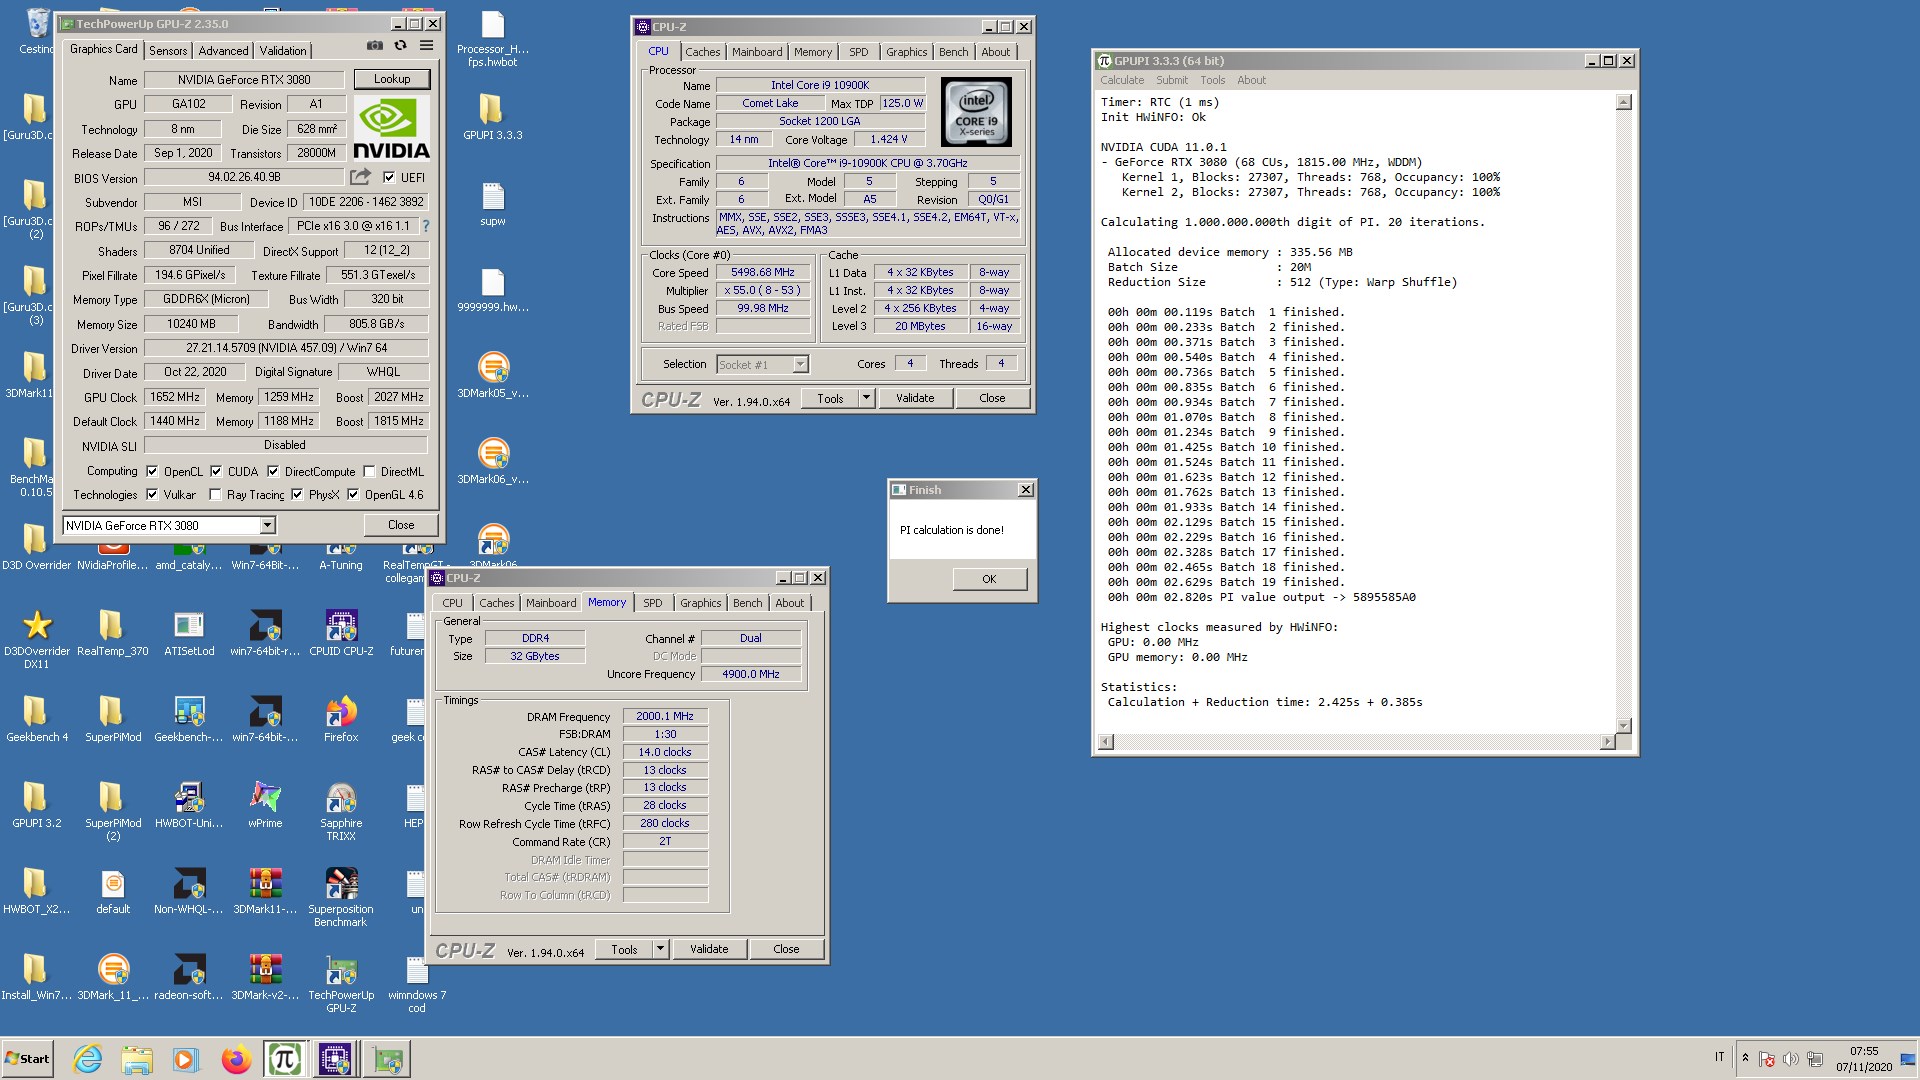Launch ATISetLod from the desktop

pos(189,632)
